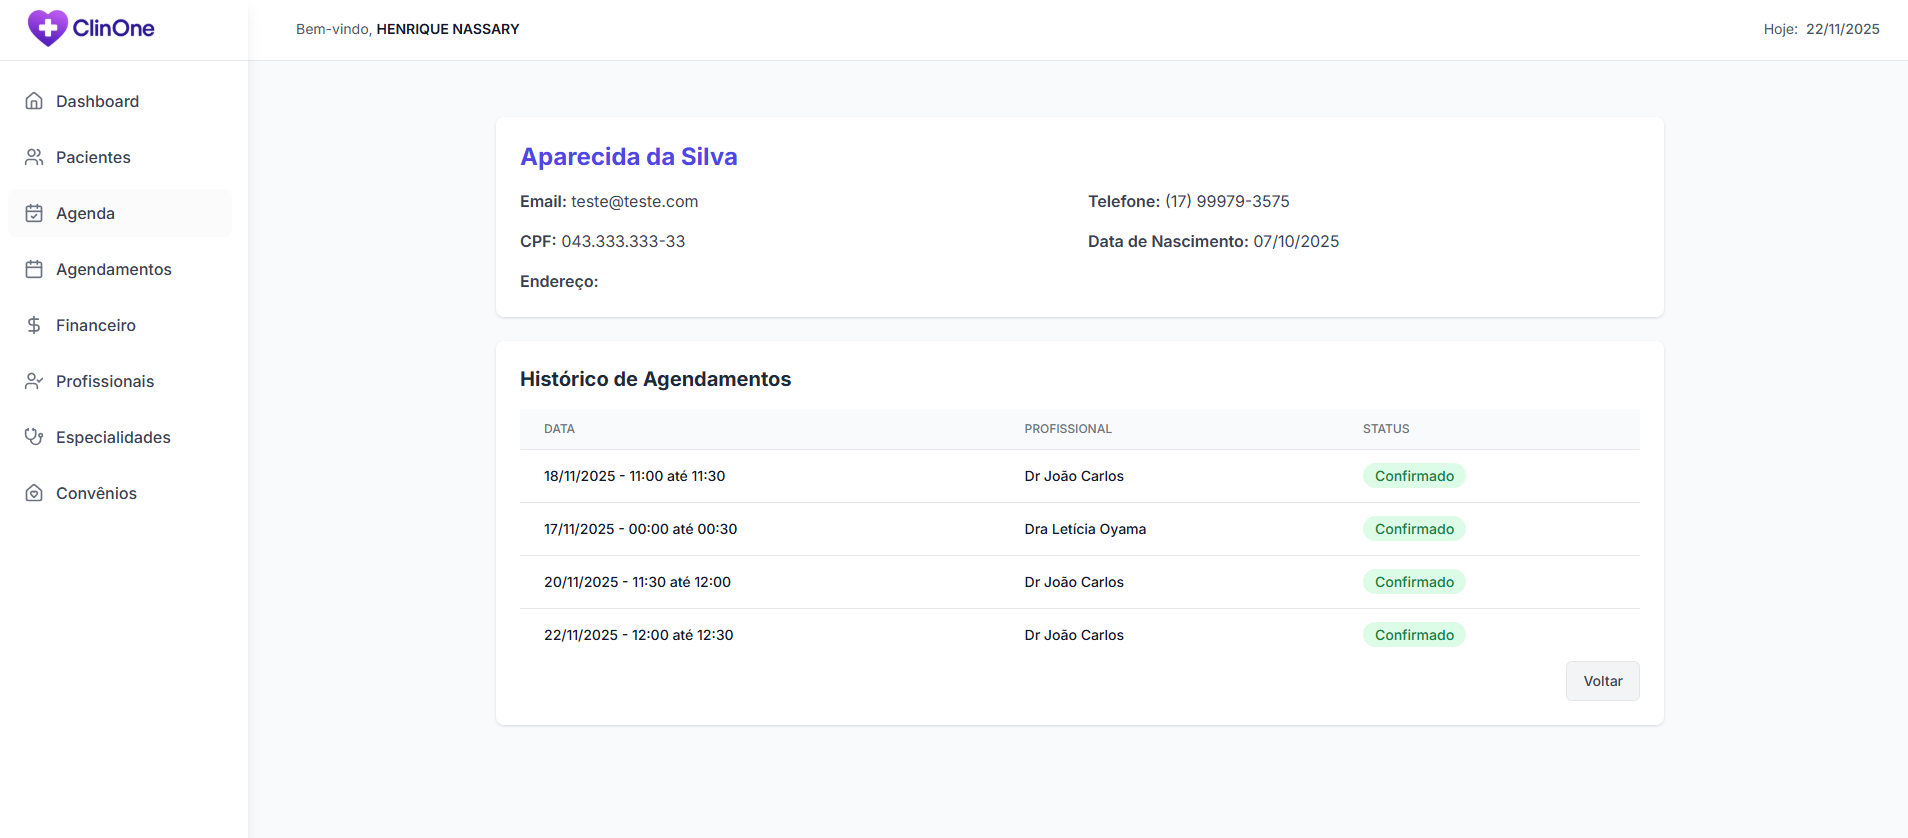
Task: Click the Profissionais user-check icon
Action: (34, 381)
